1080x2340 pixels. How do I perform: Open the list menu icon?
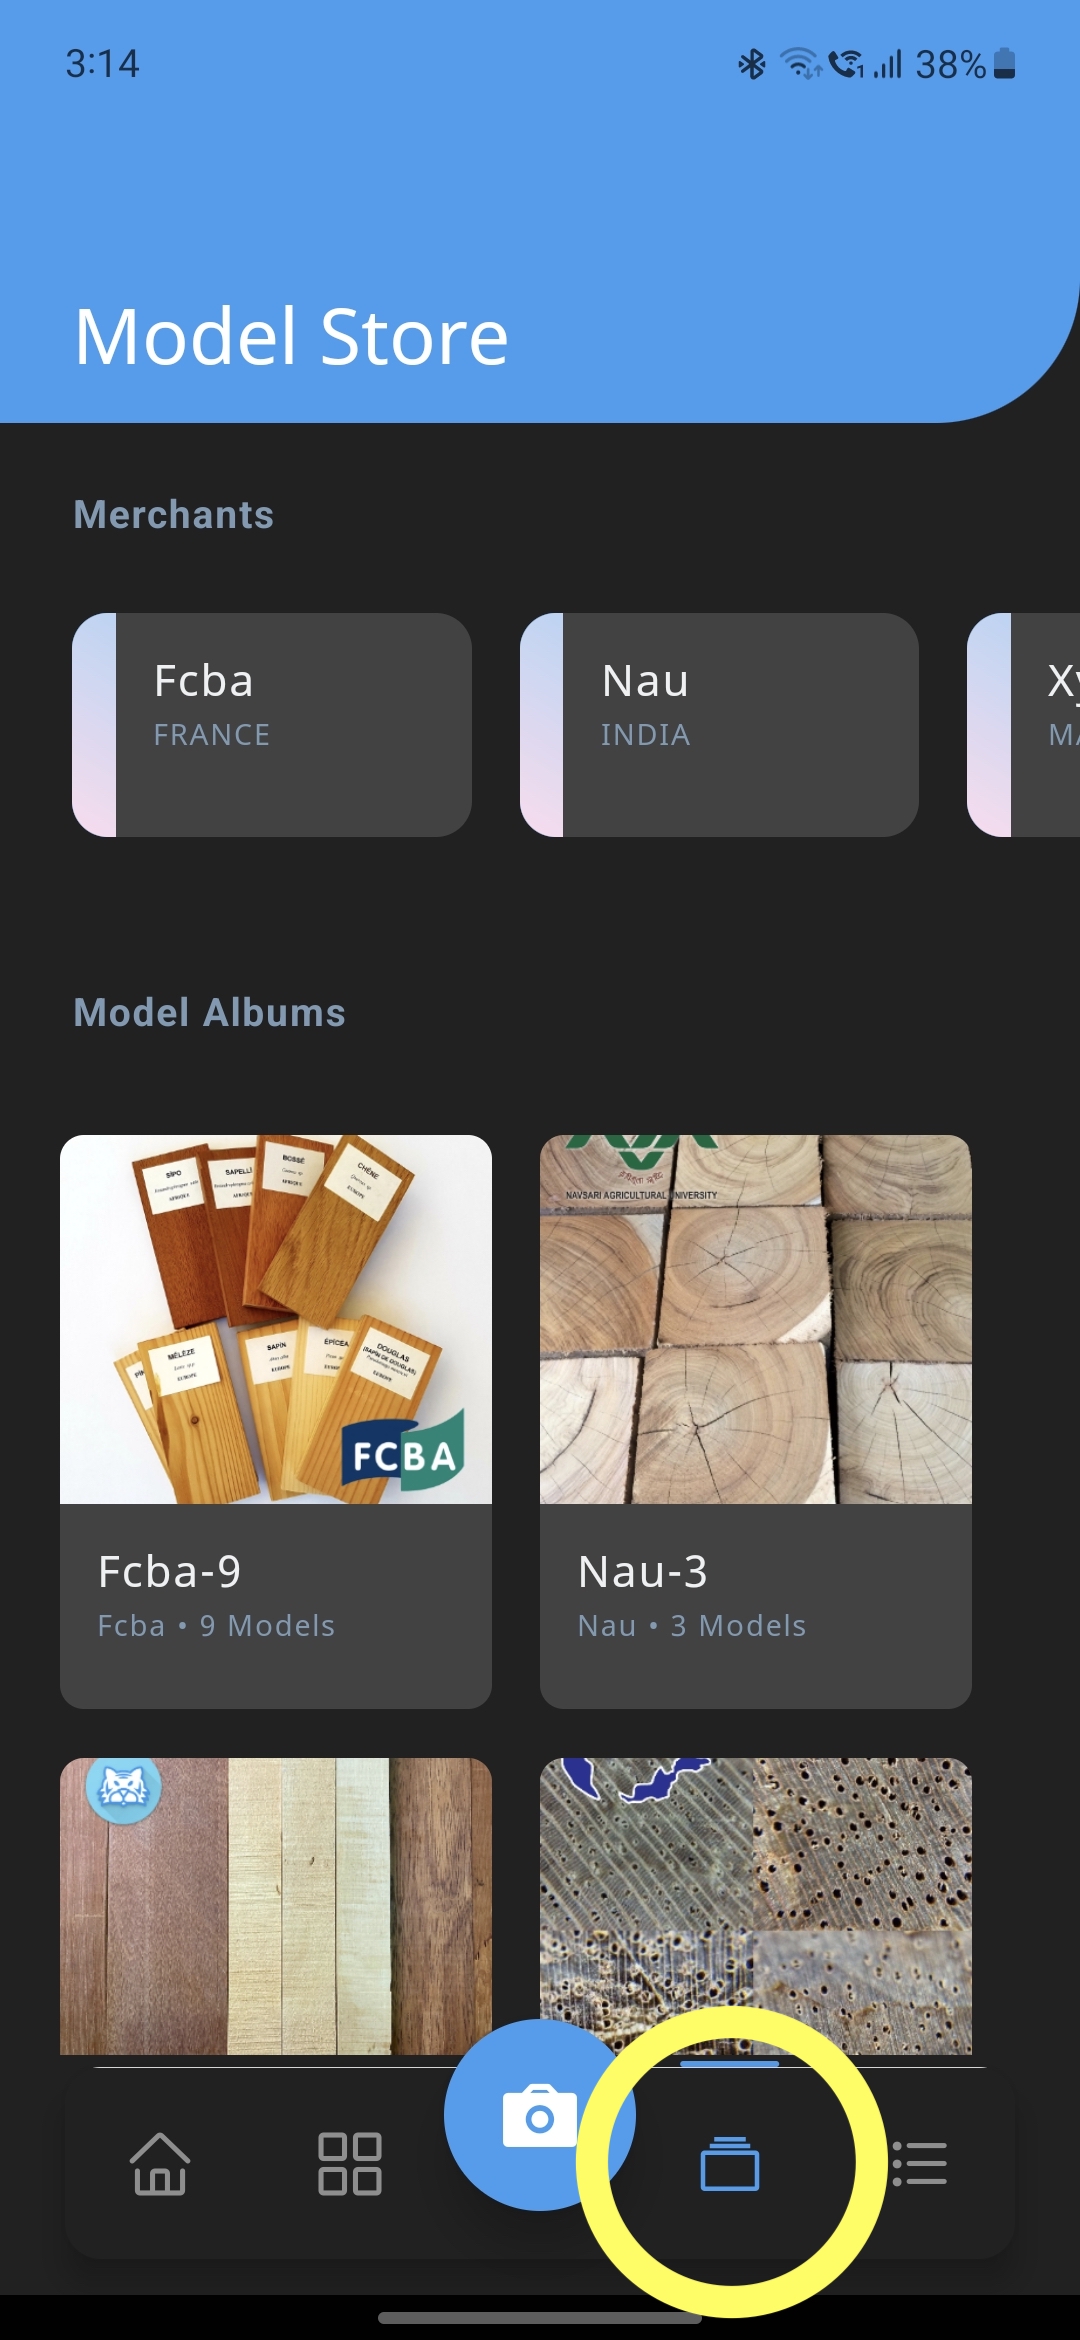pos(920,2164)
